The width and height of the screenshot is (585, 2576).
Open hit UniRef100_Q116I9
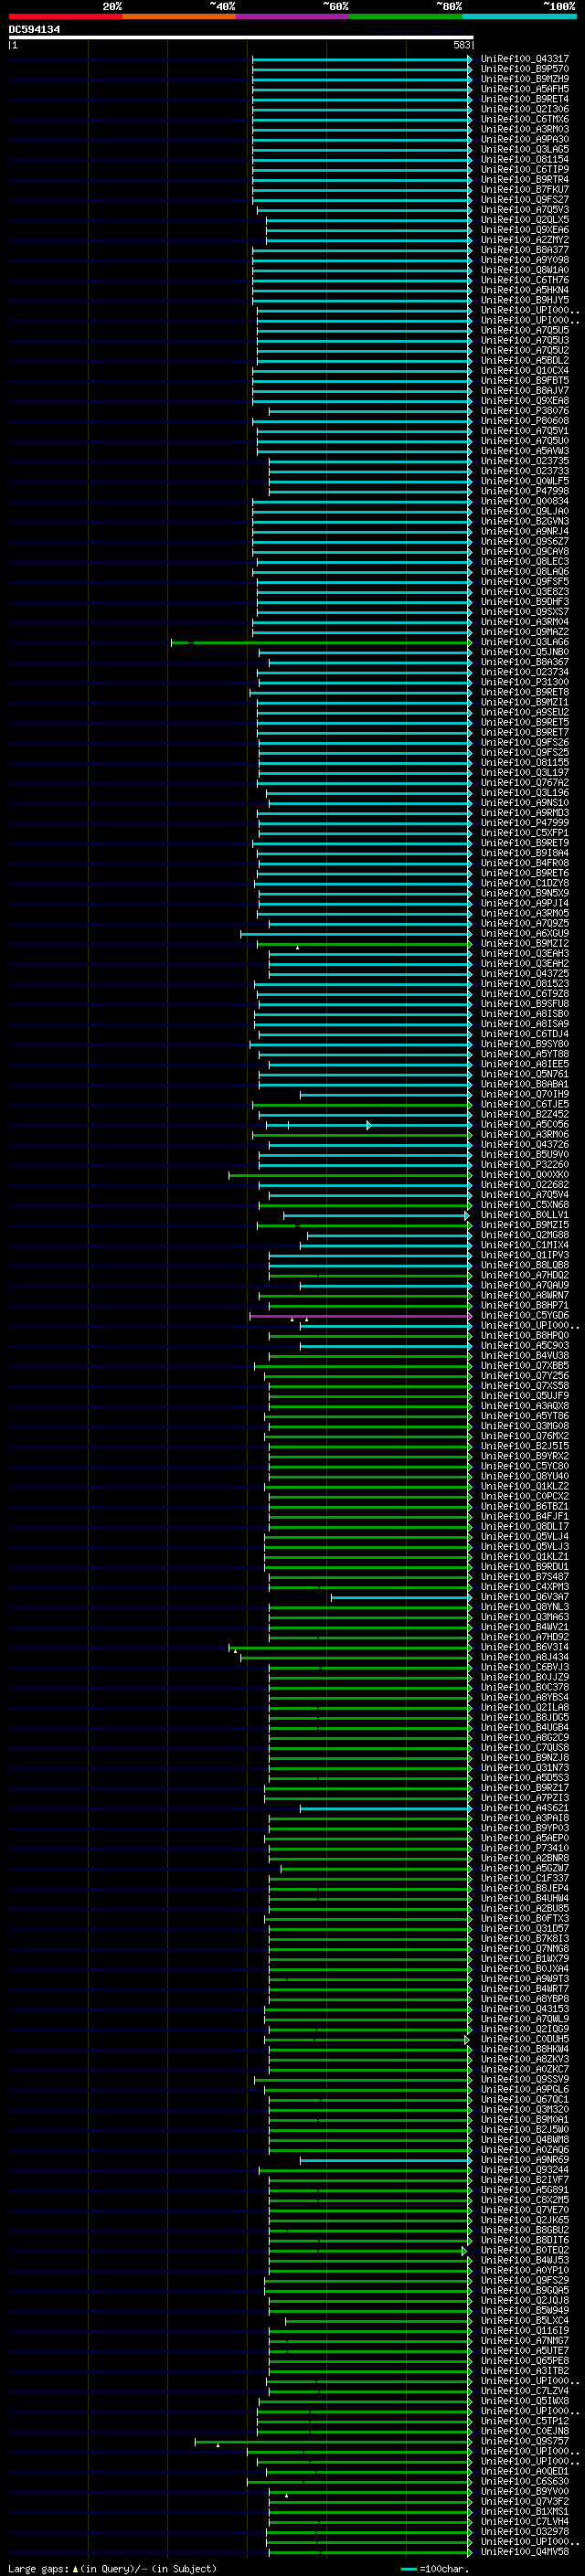coord(525,2332)
